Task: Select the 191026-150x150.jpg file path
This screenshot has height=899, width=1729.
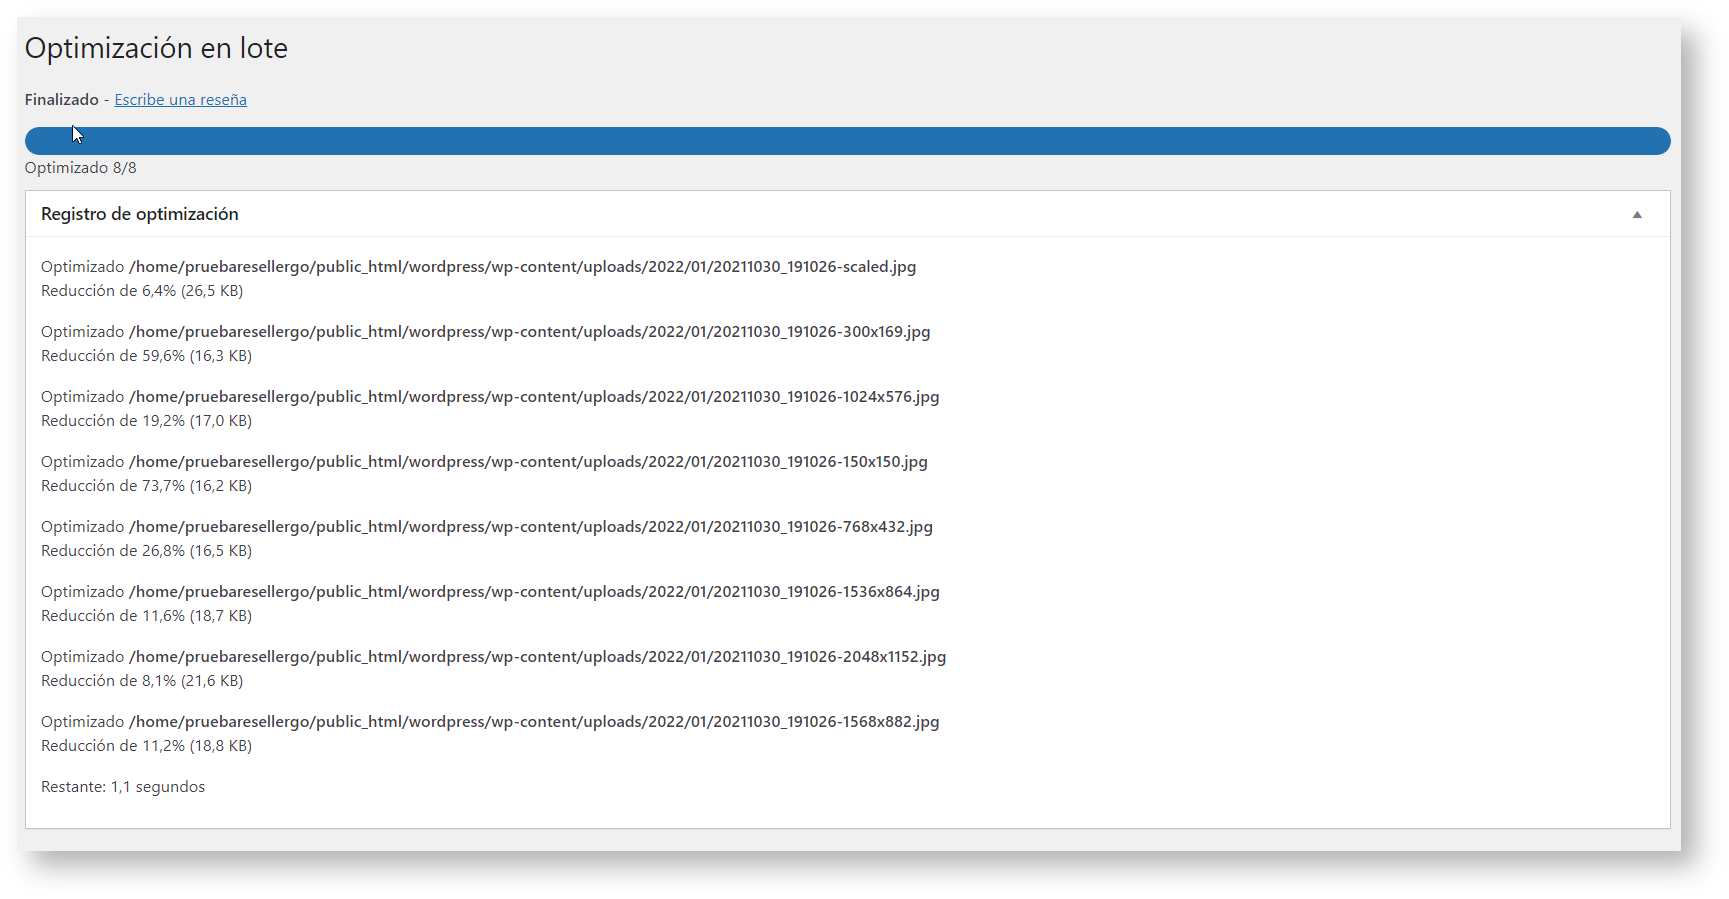Action: (x=528, y=462)
